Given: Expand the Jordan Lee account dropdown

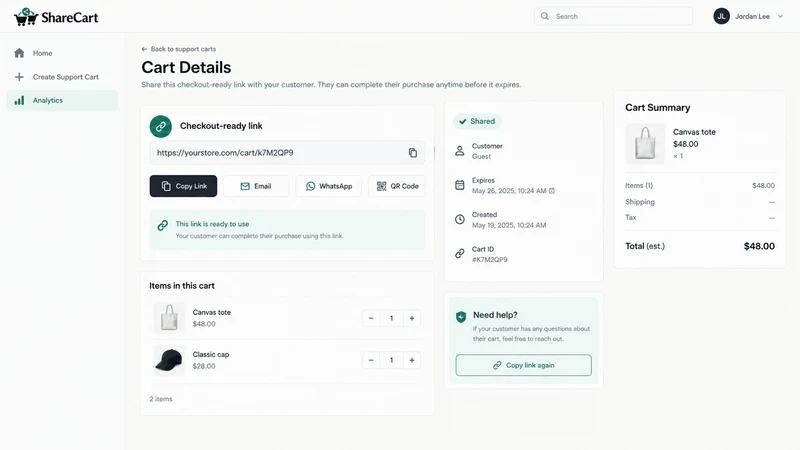Looking at the screenshot, I should 780,16.
